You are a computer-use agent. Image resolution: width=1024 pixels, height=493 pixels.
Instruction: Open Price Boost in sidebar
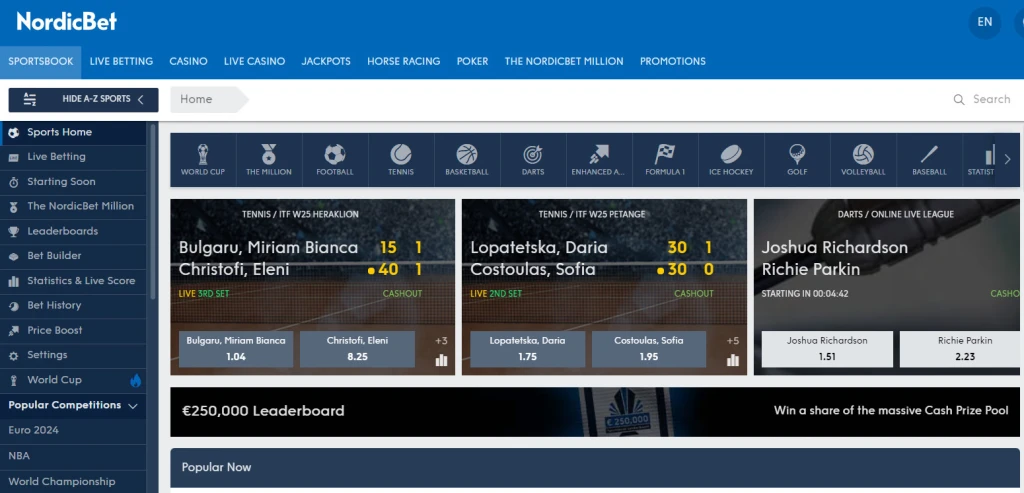pos(73,331)
